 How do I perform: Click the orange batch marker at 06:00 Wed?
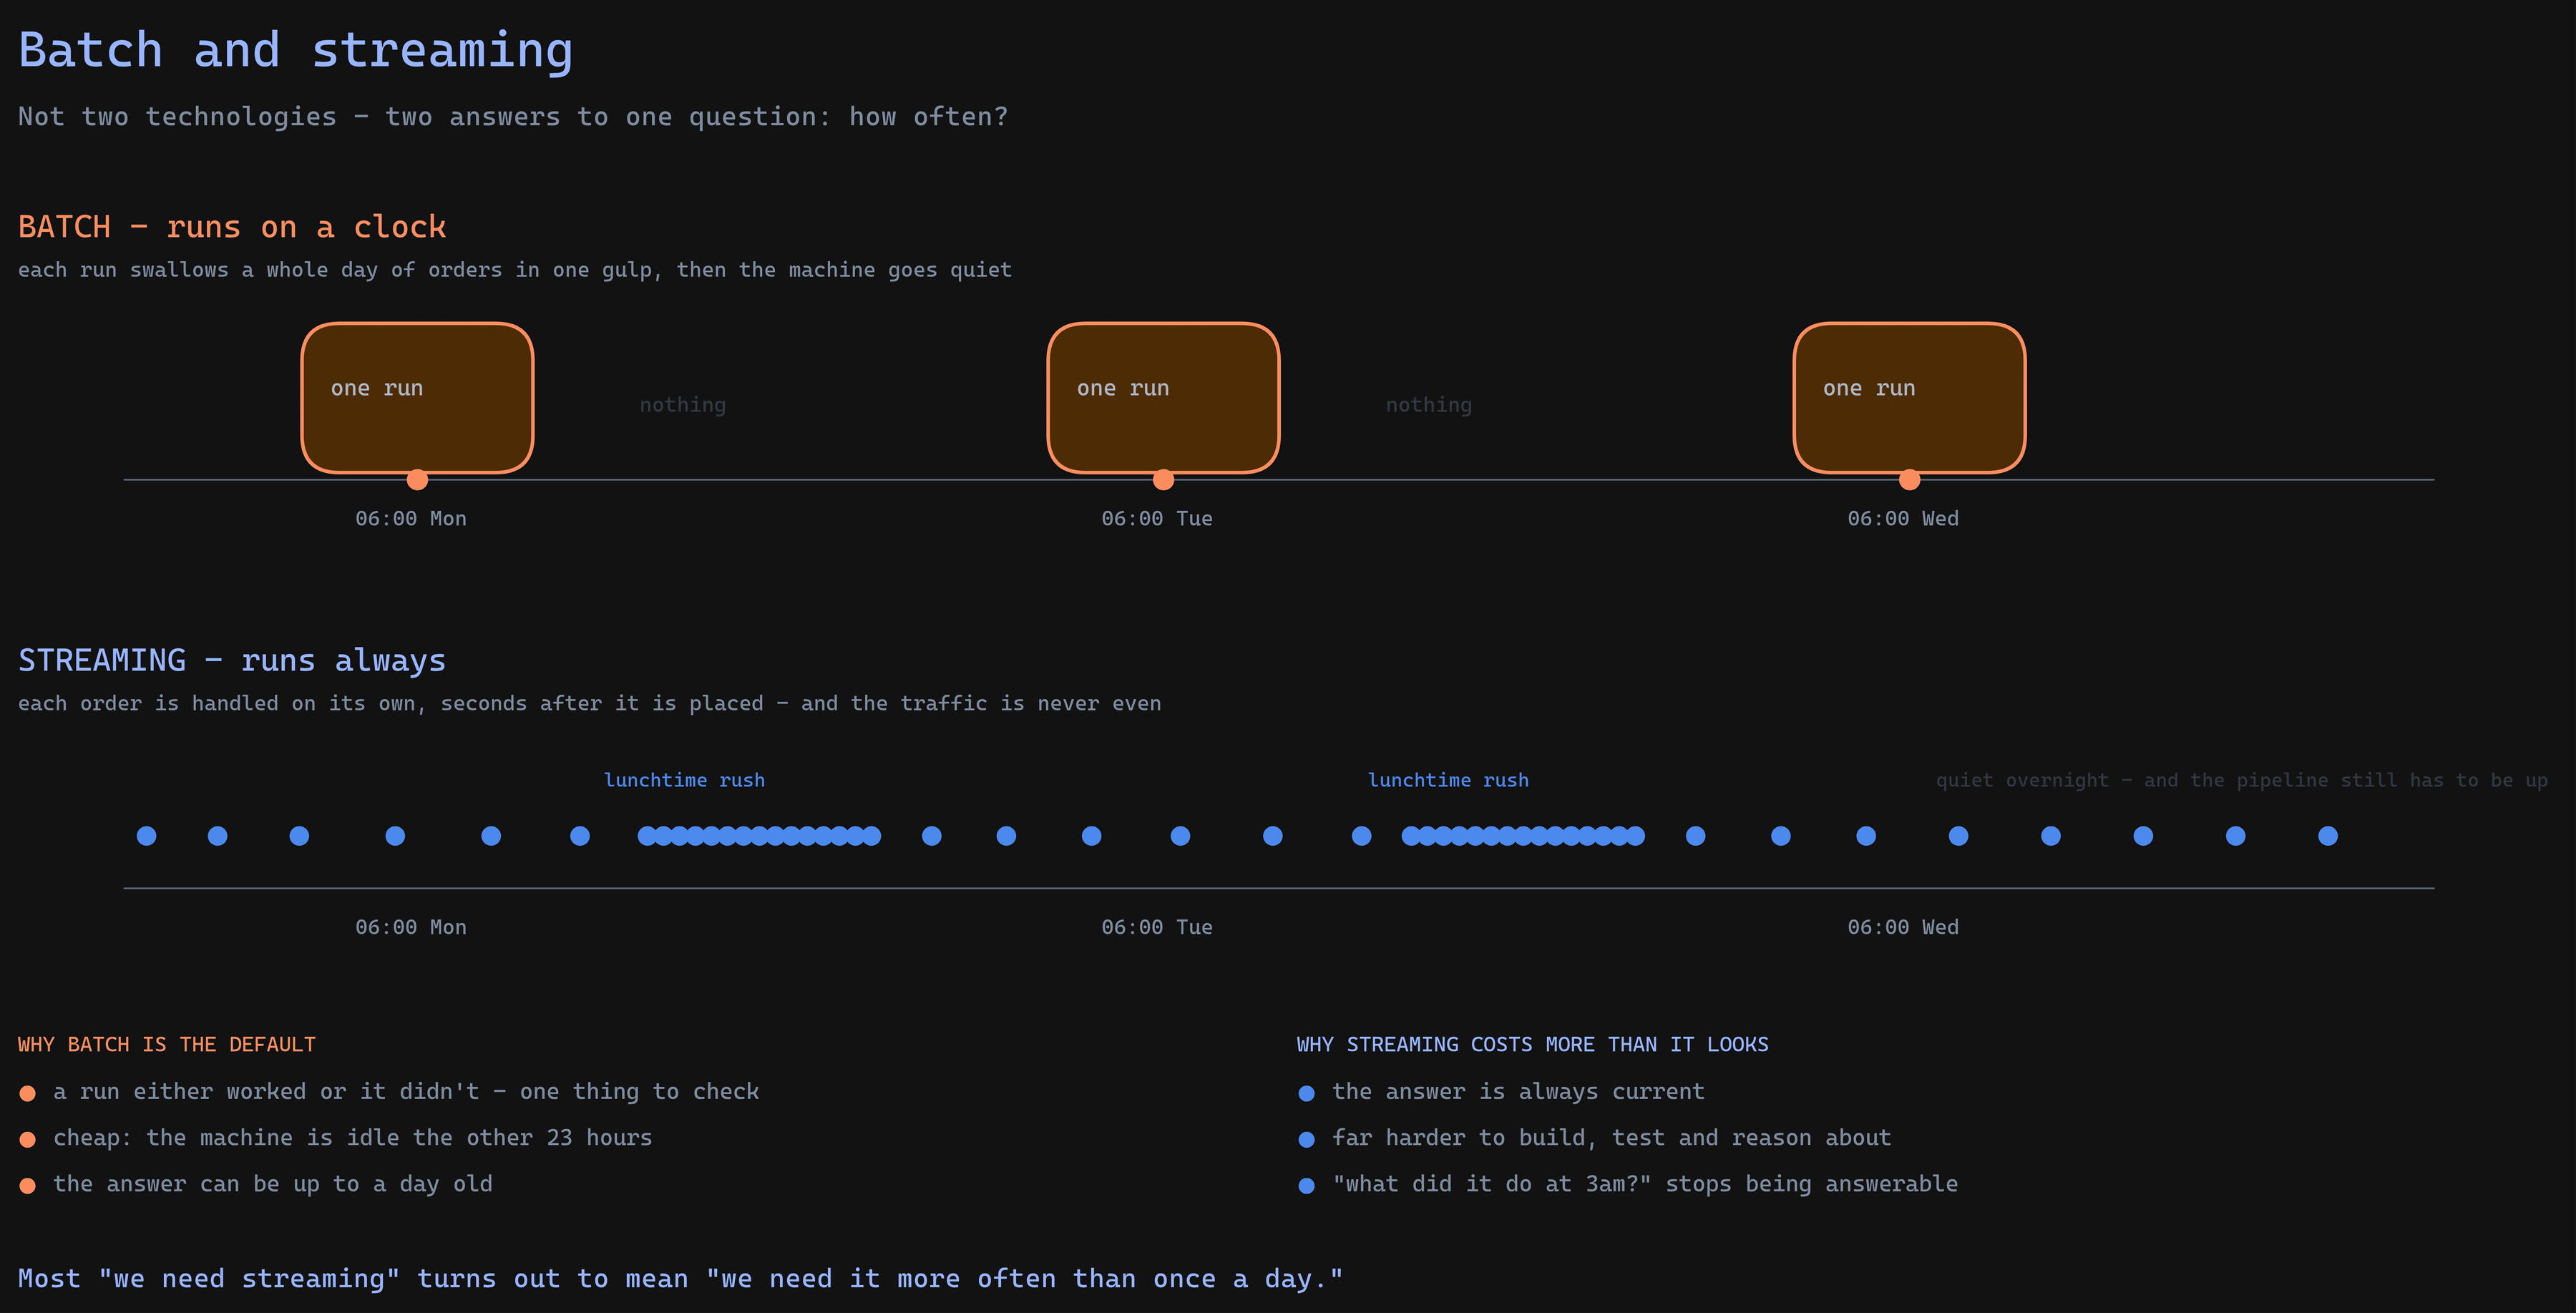(1909, 480)
